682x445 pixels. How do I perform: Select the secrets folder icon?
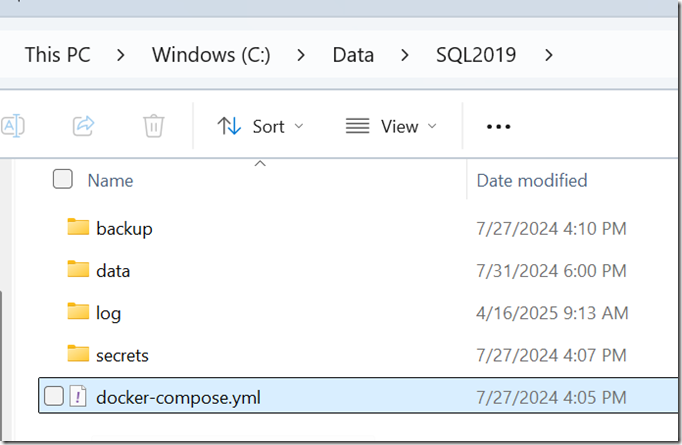78,353
